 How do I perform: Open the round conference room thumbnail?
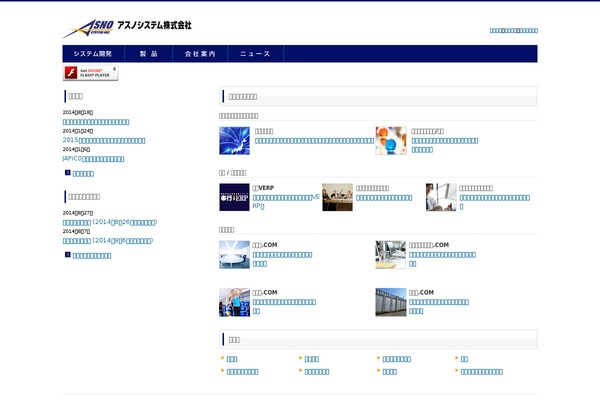pos(235,255)
